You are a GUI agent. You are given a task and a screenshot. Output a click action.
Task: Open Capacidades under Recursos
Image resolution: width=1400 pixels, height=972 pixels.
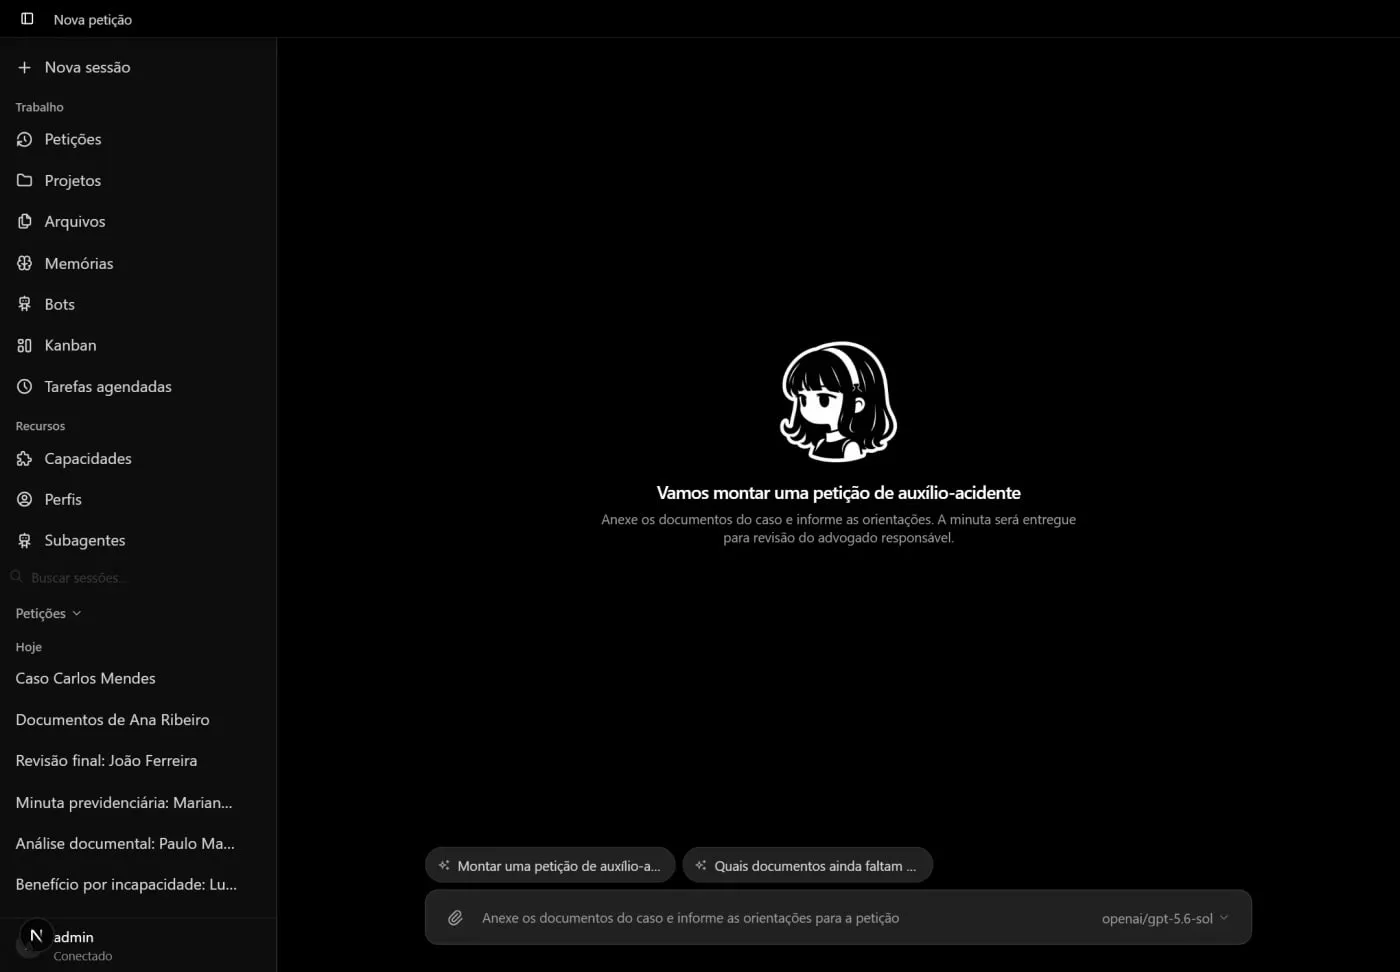pos(138,458)
